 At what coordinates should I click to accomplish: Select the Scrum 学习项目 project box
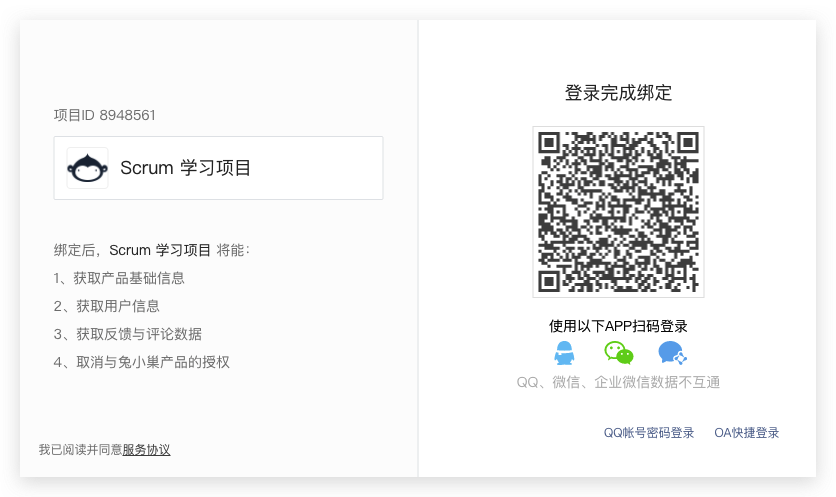(219, 168)
